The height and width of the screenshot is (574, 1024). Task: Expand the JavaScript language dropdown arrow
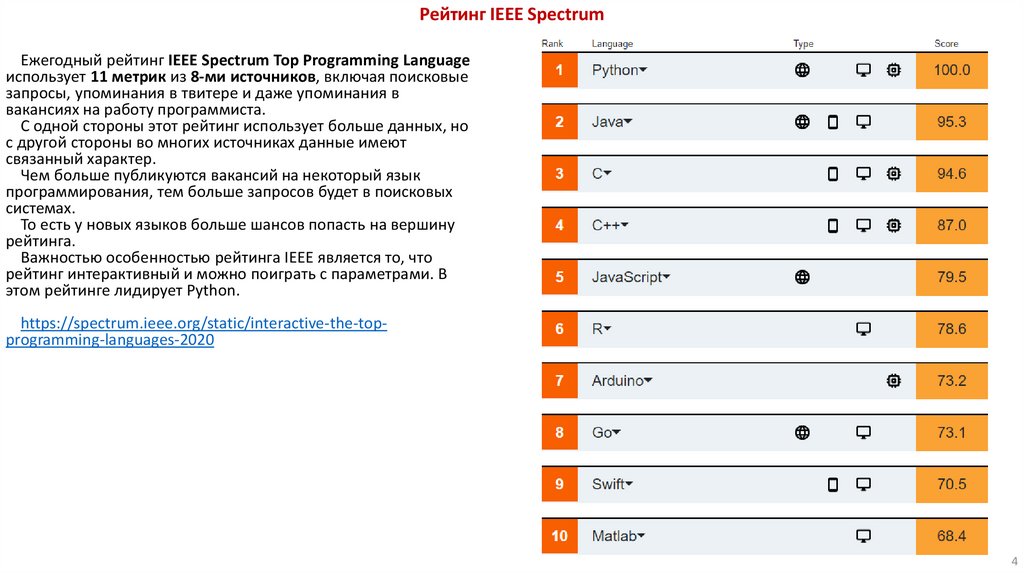(666, 277)
